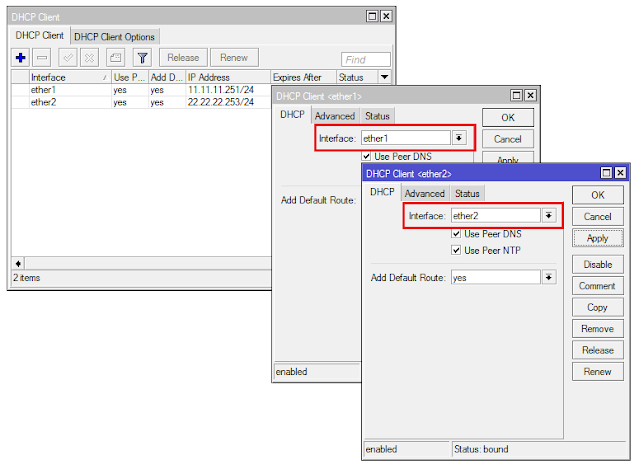
Task: Click OK in the ether1 window
Action: pyautogui.click(x=508, y=118)
